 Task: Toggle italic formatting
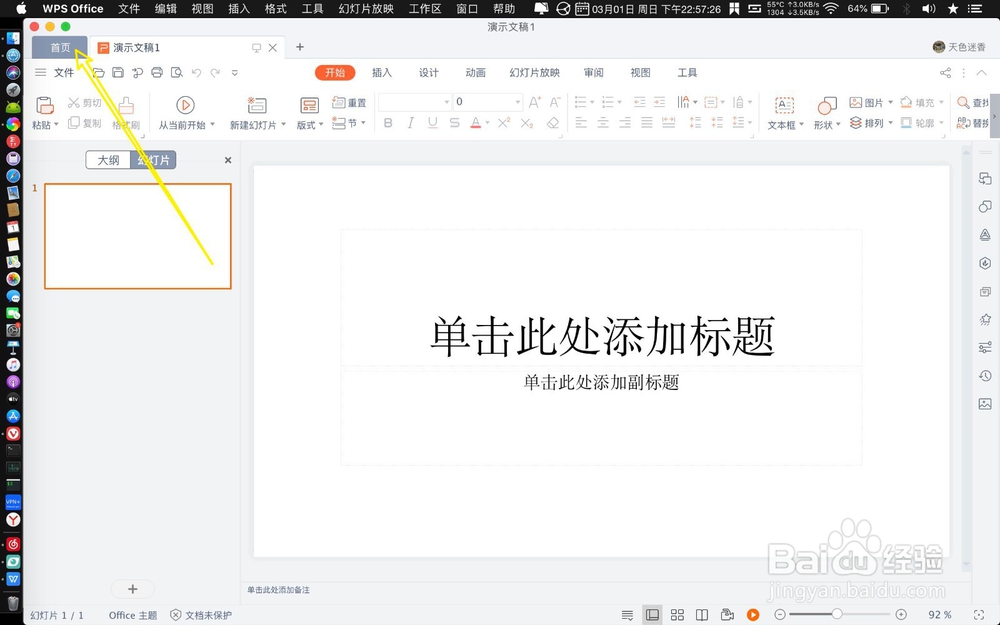[x=409, y=123]
